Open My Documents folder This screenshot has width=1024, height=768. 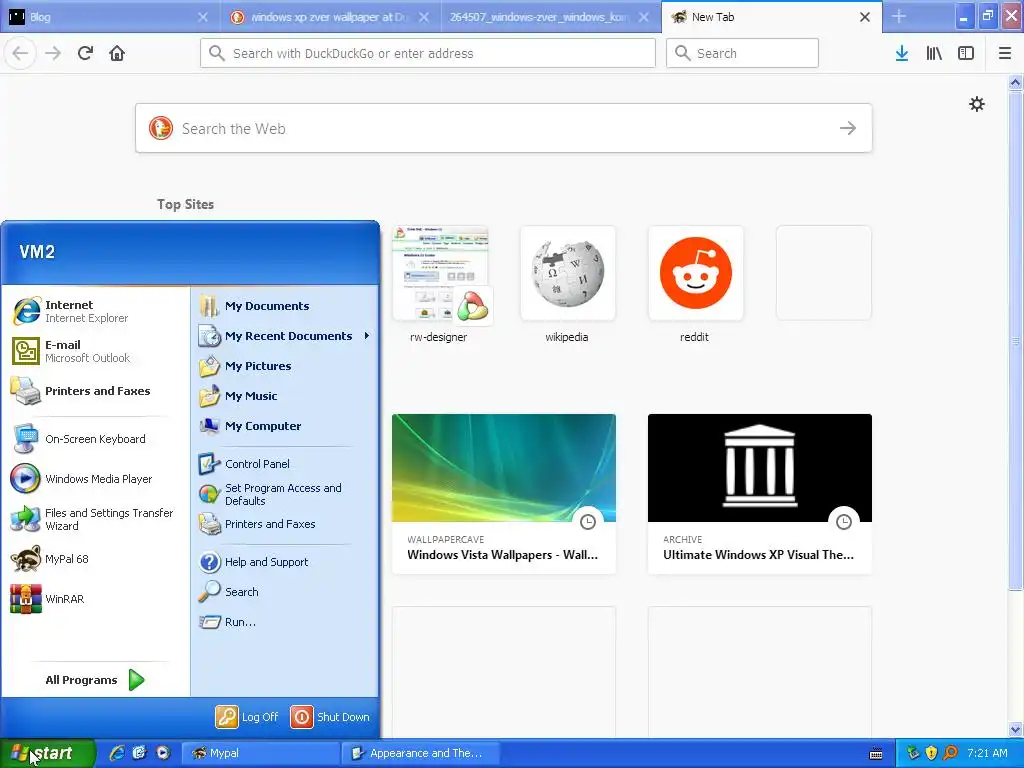[285, 306]
